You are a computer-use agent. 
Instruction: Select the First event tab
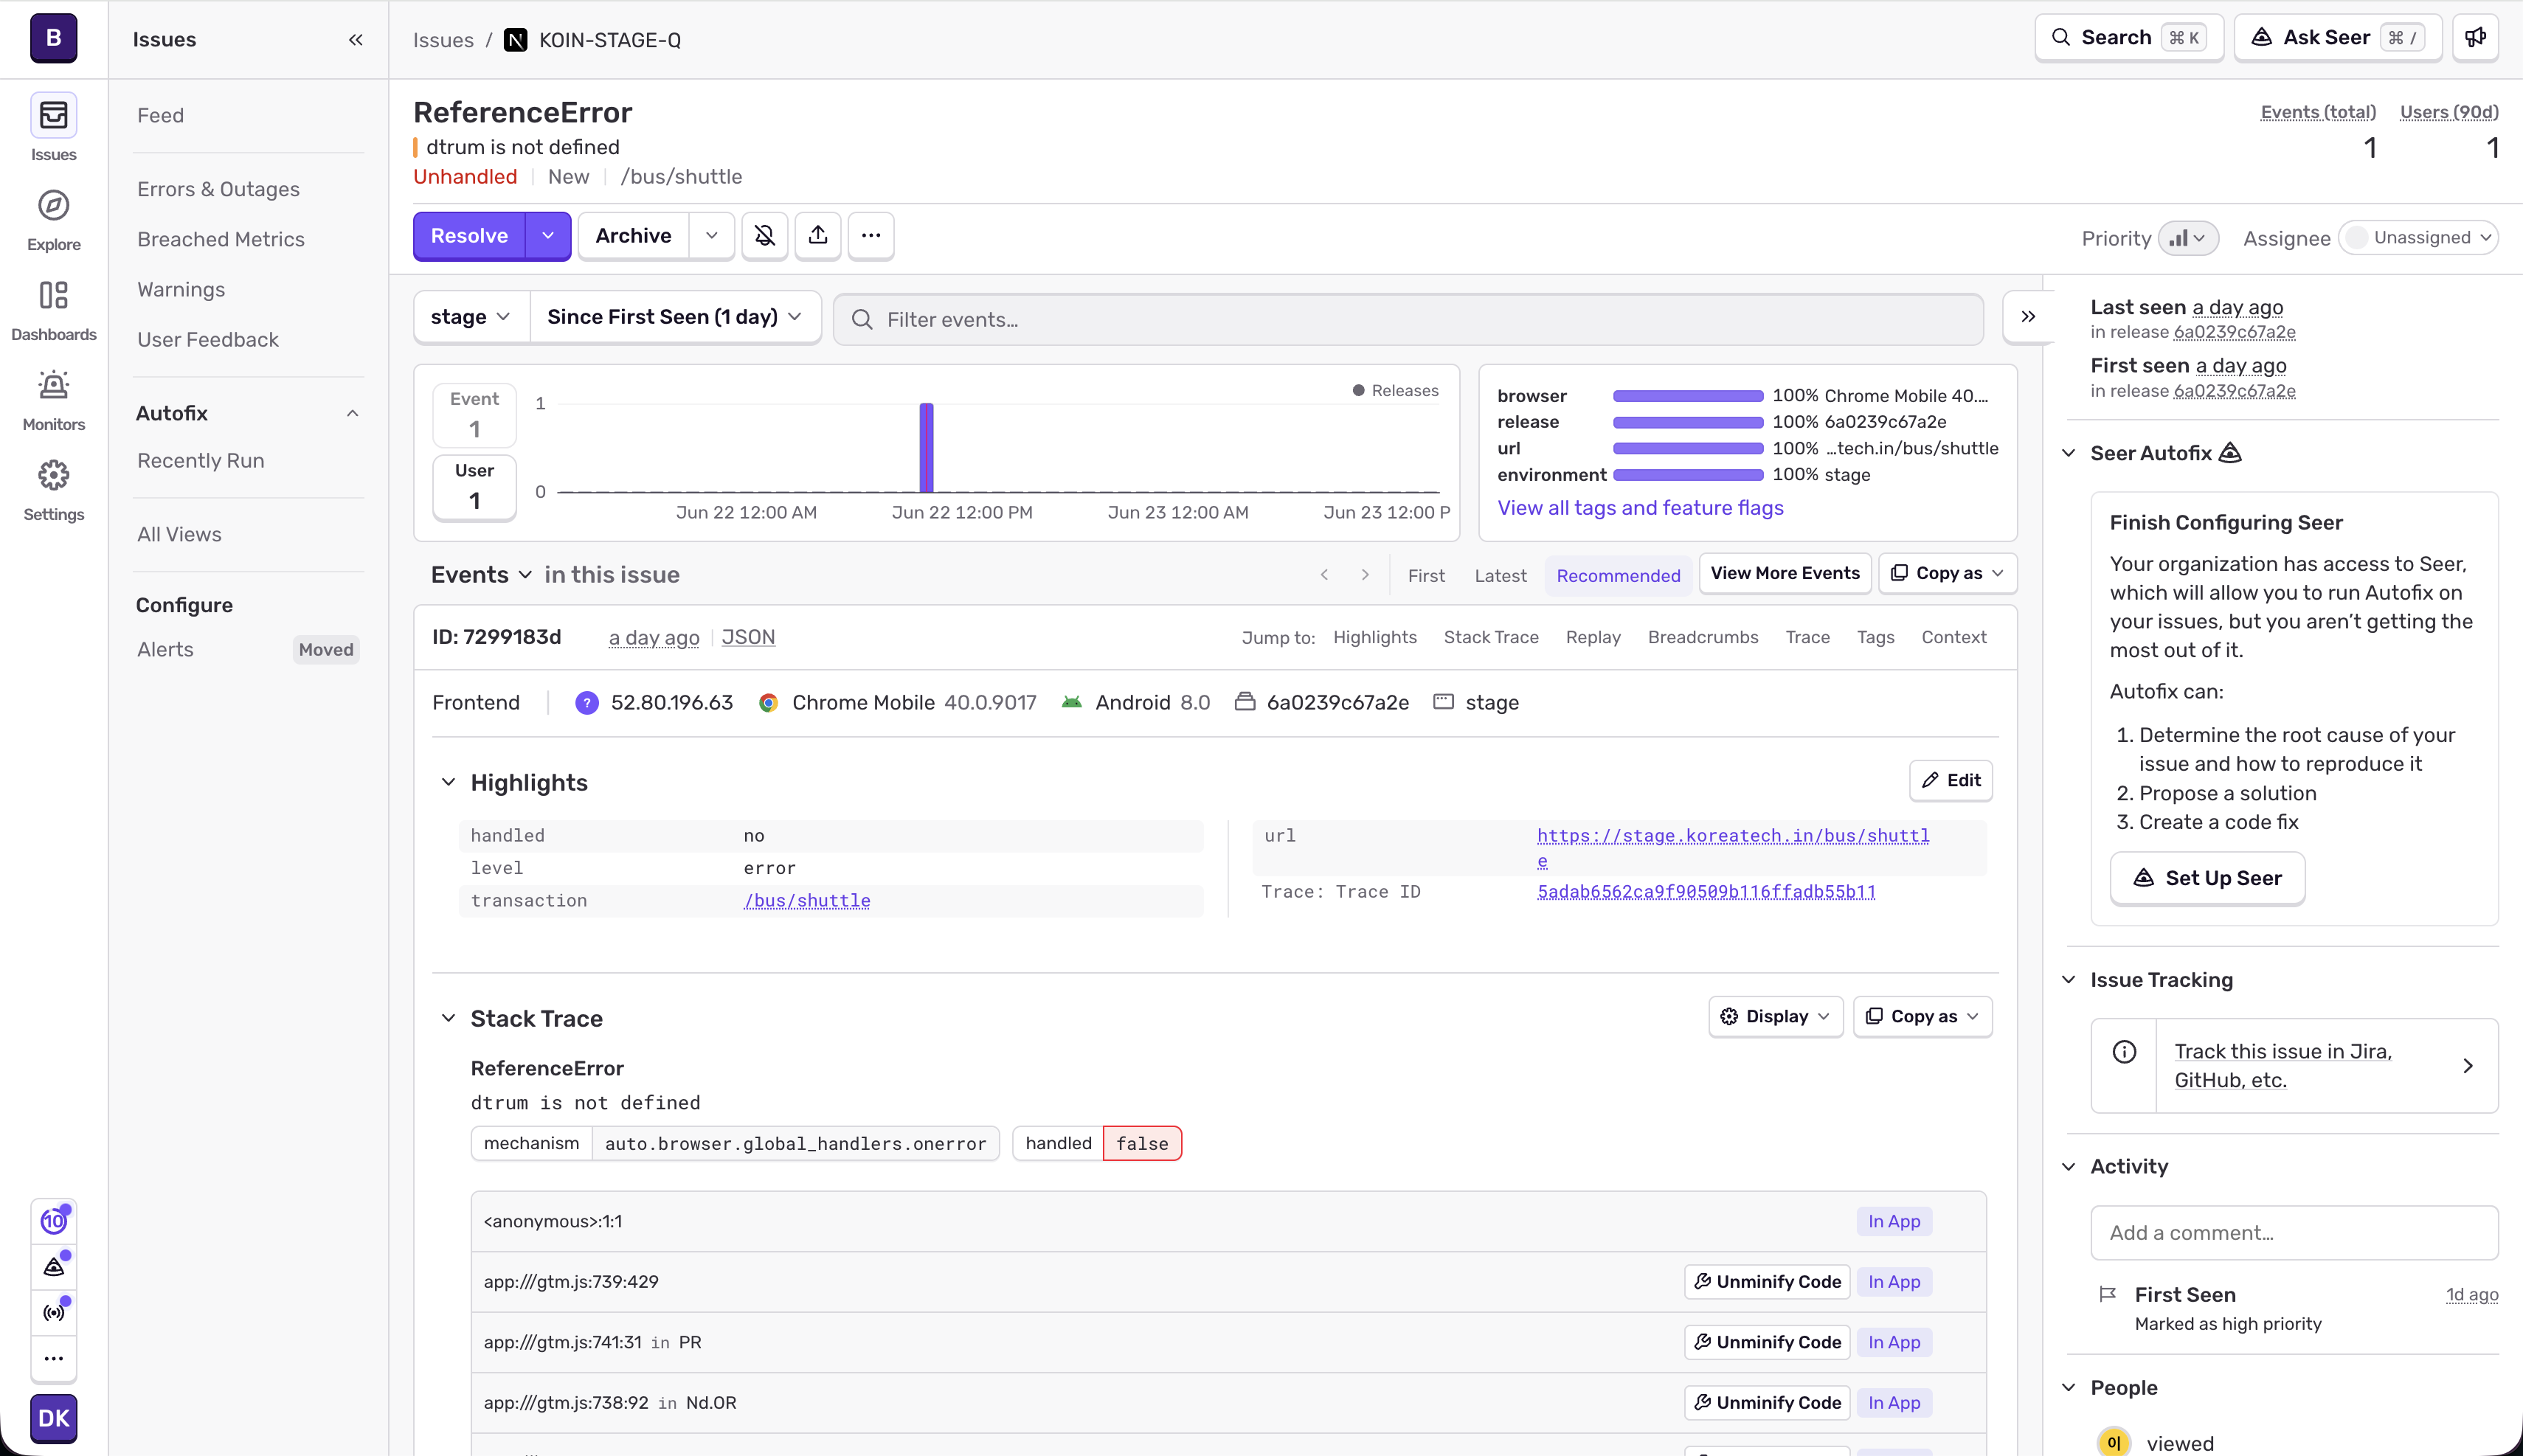coord(1426,576)
